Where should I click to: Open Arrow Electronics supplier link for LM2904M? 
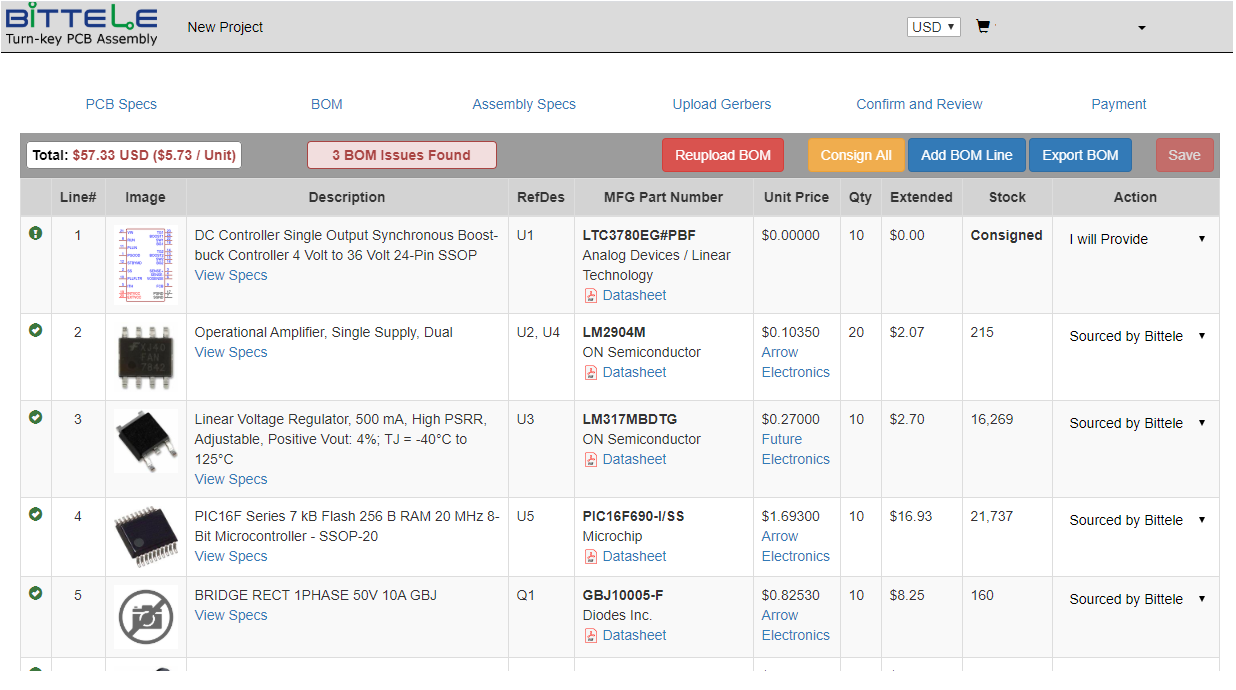click(796, 362)
